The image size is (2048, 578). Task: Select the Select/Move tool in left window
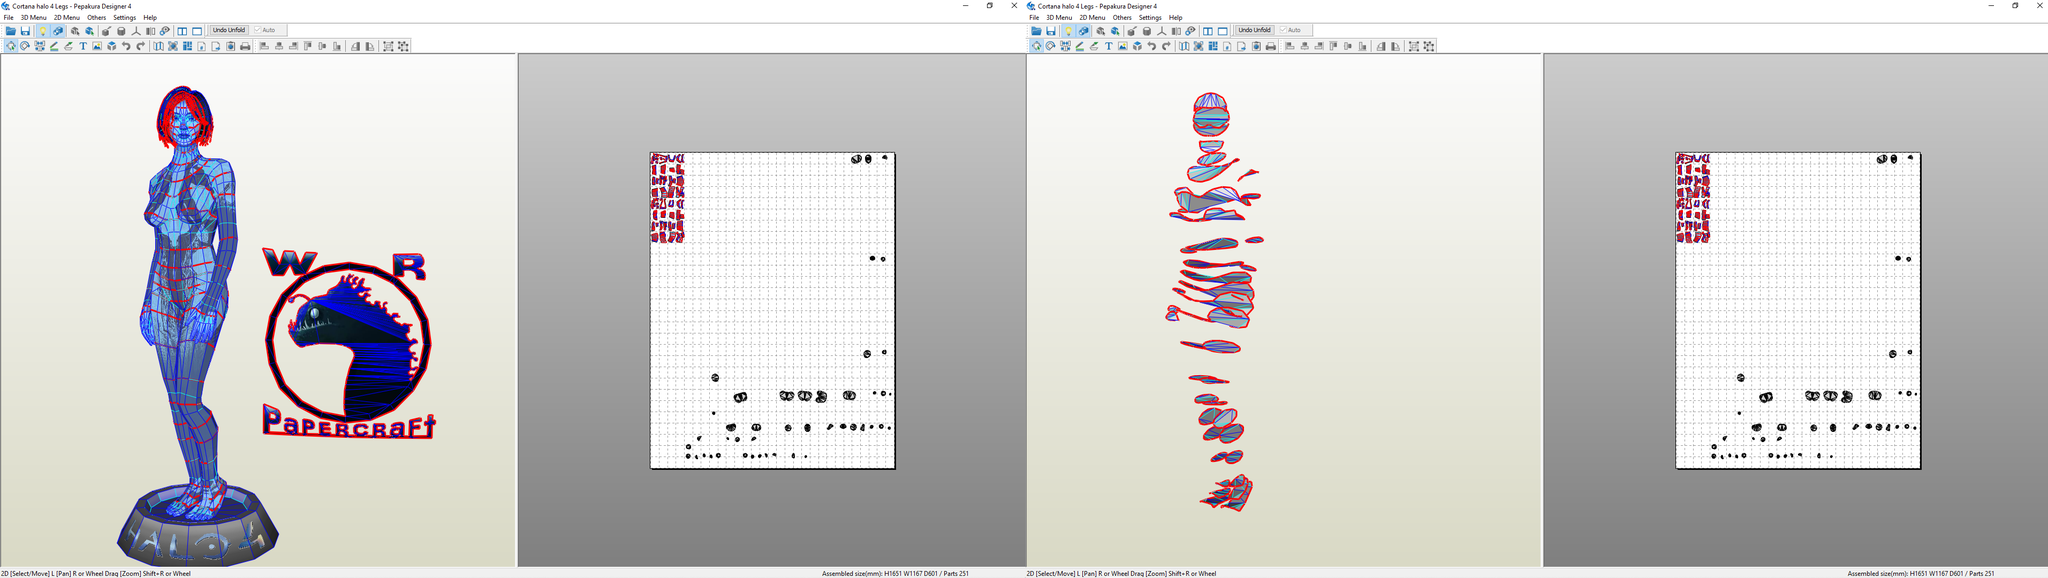11,46
